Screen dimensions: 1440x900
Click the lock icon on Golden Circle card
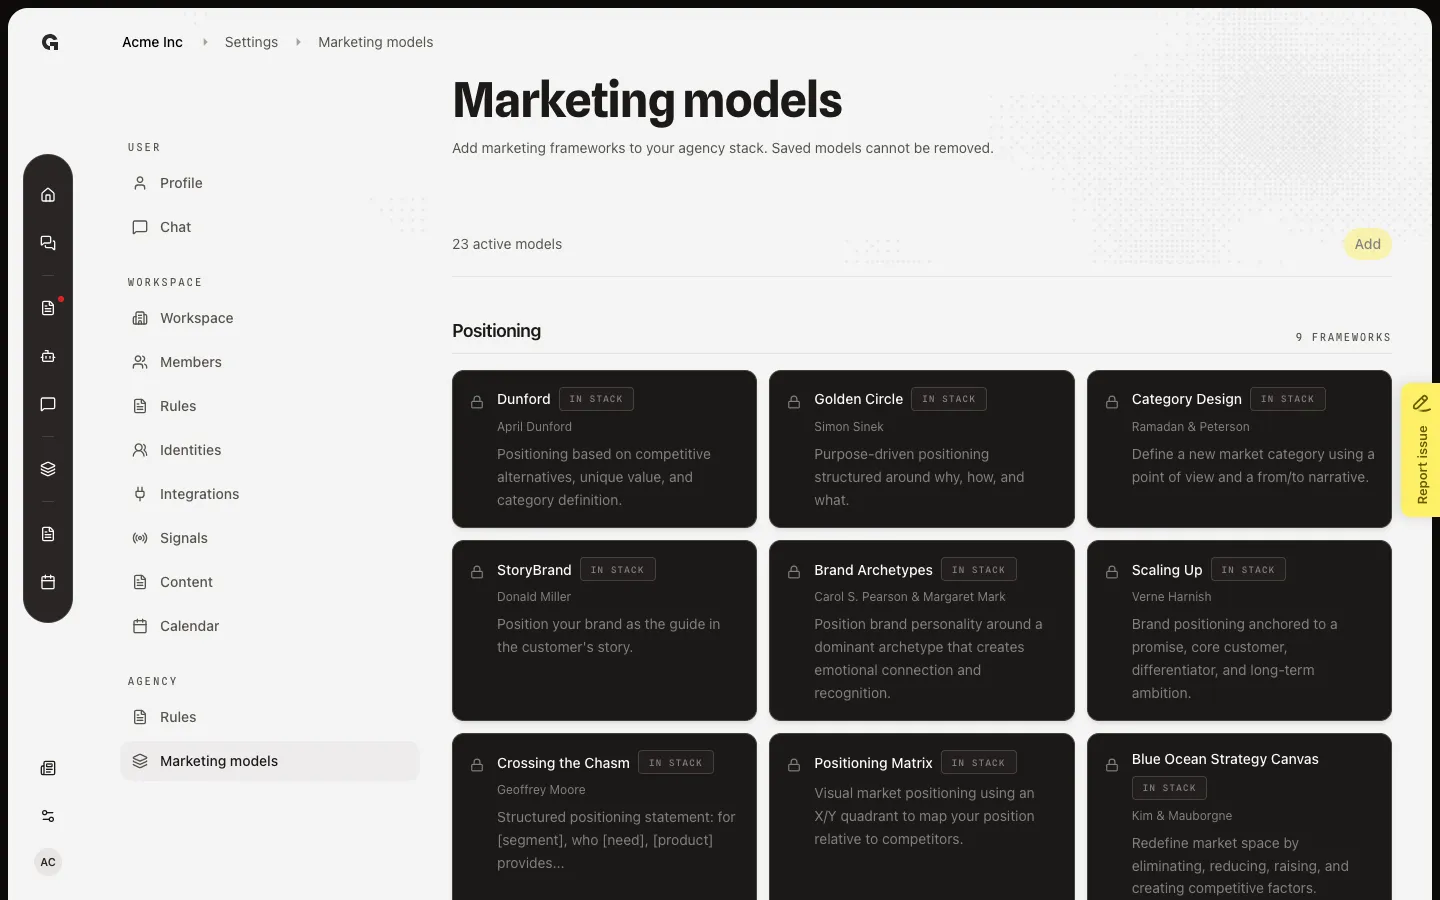pyautogui.click(x=794, y=402)
